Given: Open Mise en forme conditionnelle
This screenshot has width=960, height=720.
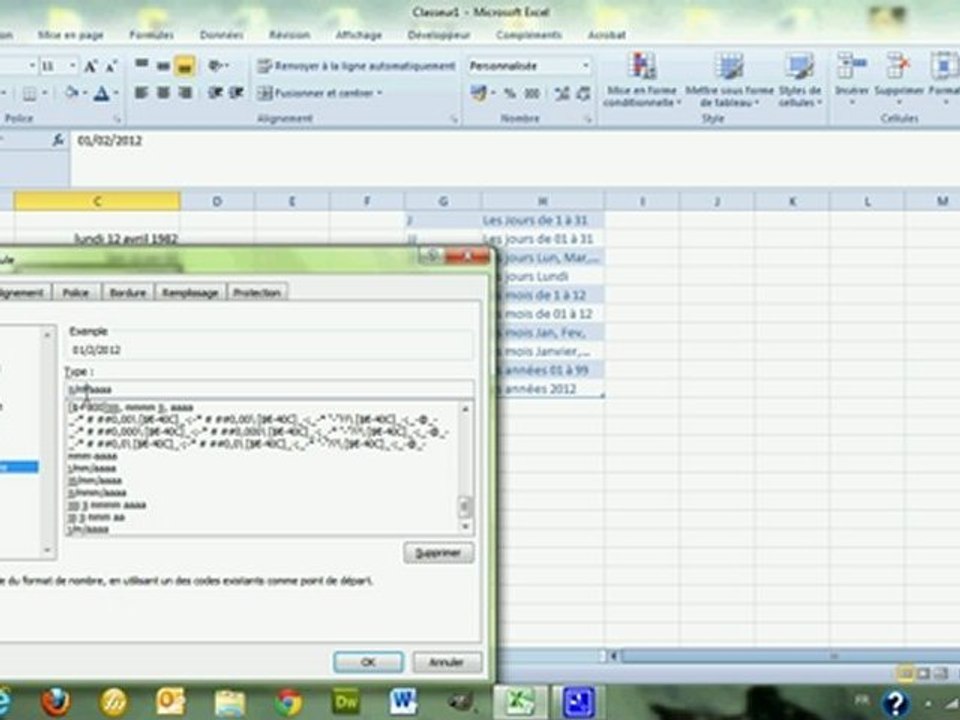Looking at the screenshot, I should coord(642,80).
